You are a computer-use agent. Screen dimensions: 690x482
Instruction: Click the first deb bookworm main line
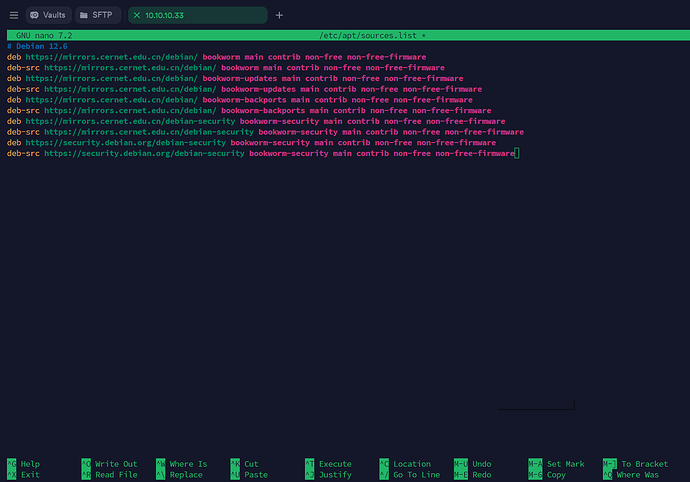pyautogui.click(x=217, y=57)
